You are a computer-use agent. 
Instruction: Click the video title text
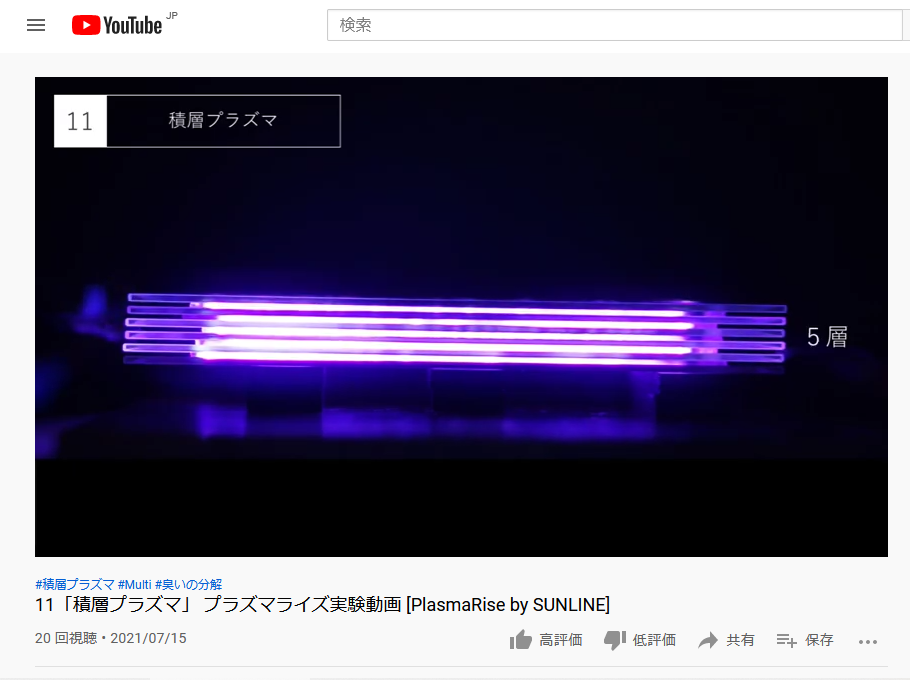(x=323, y=605)
